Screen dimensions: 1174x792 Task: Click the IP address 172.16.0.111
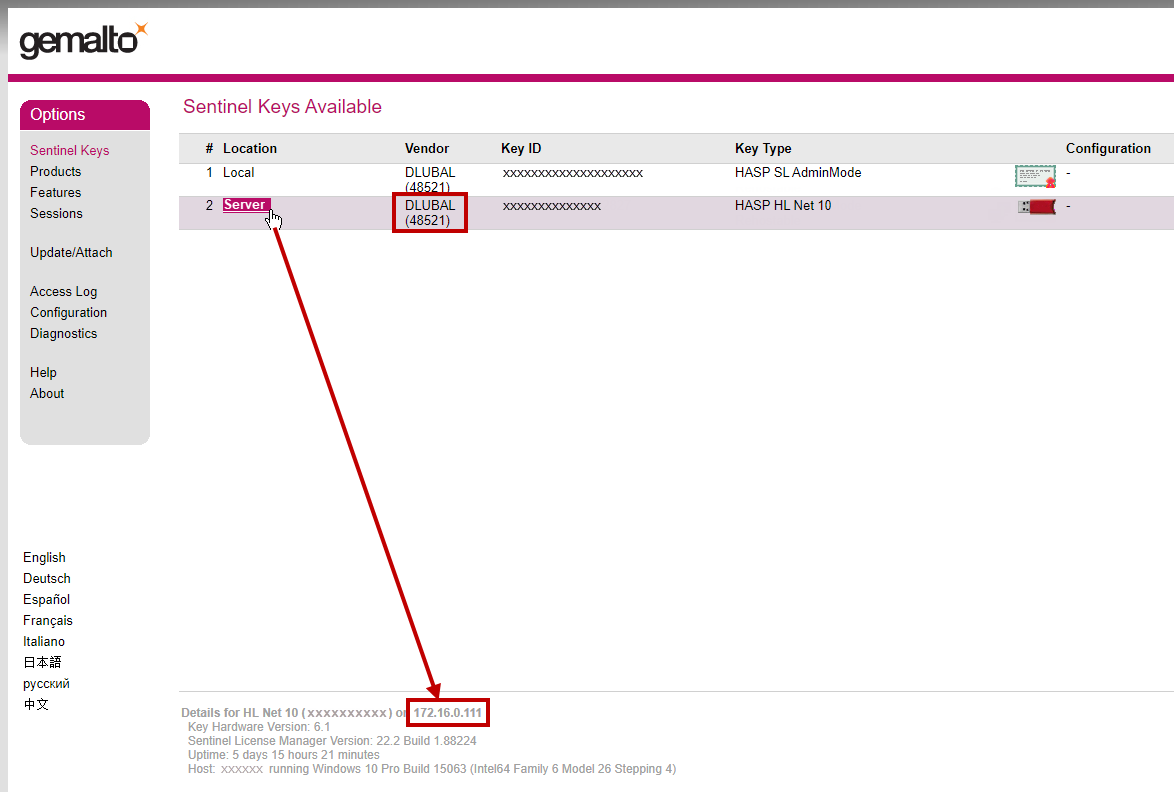coord(447,712)
